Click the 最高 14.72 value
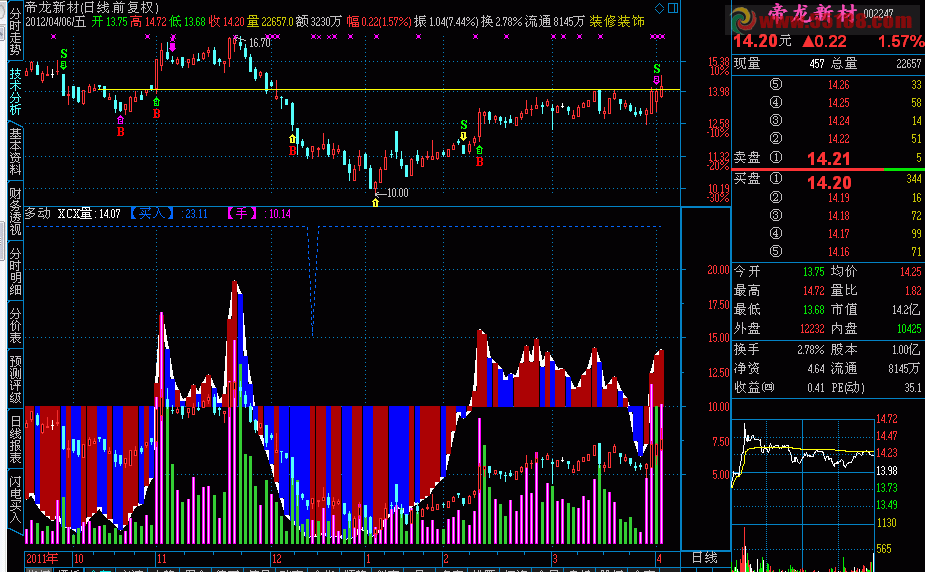The width and height of the screenshot is (925, 572). 814,291
